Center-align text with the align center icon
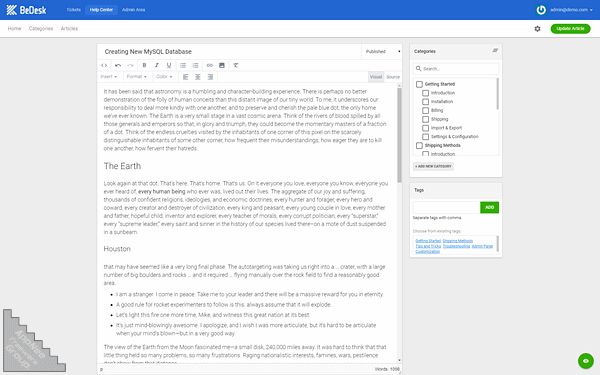The image size is (600, 375). point(198,77)
